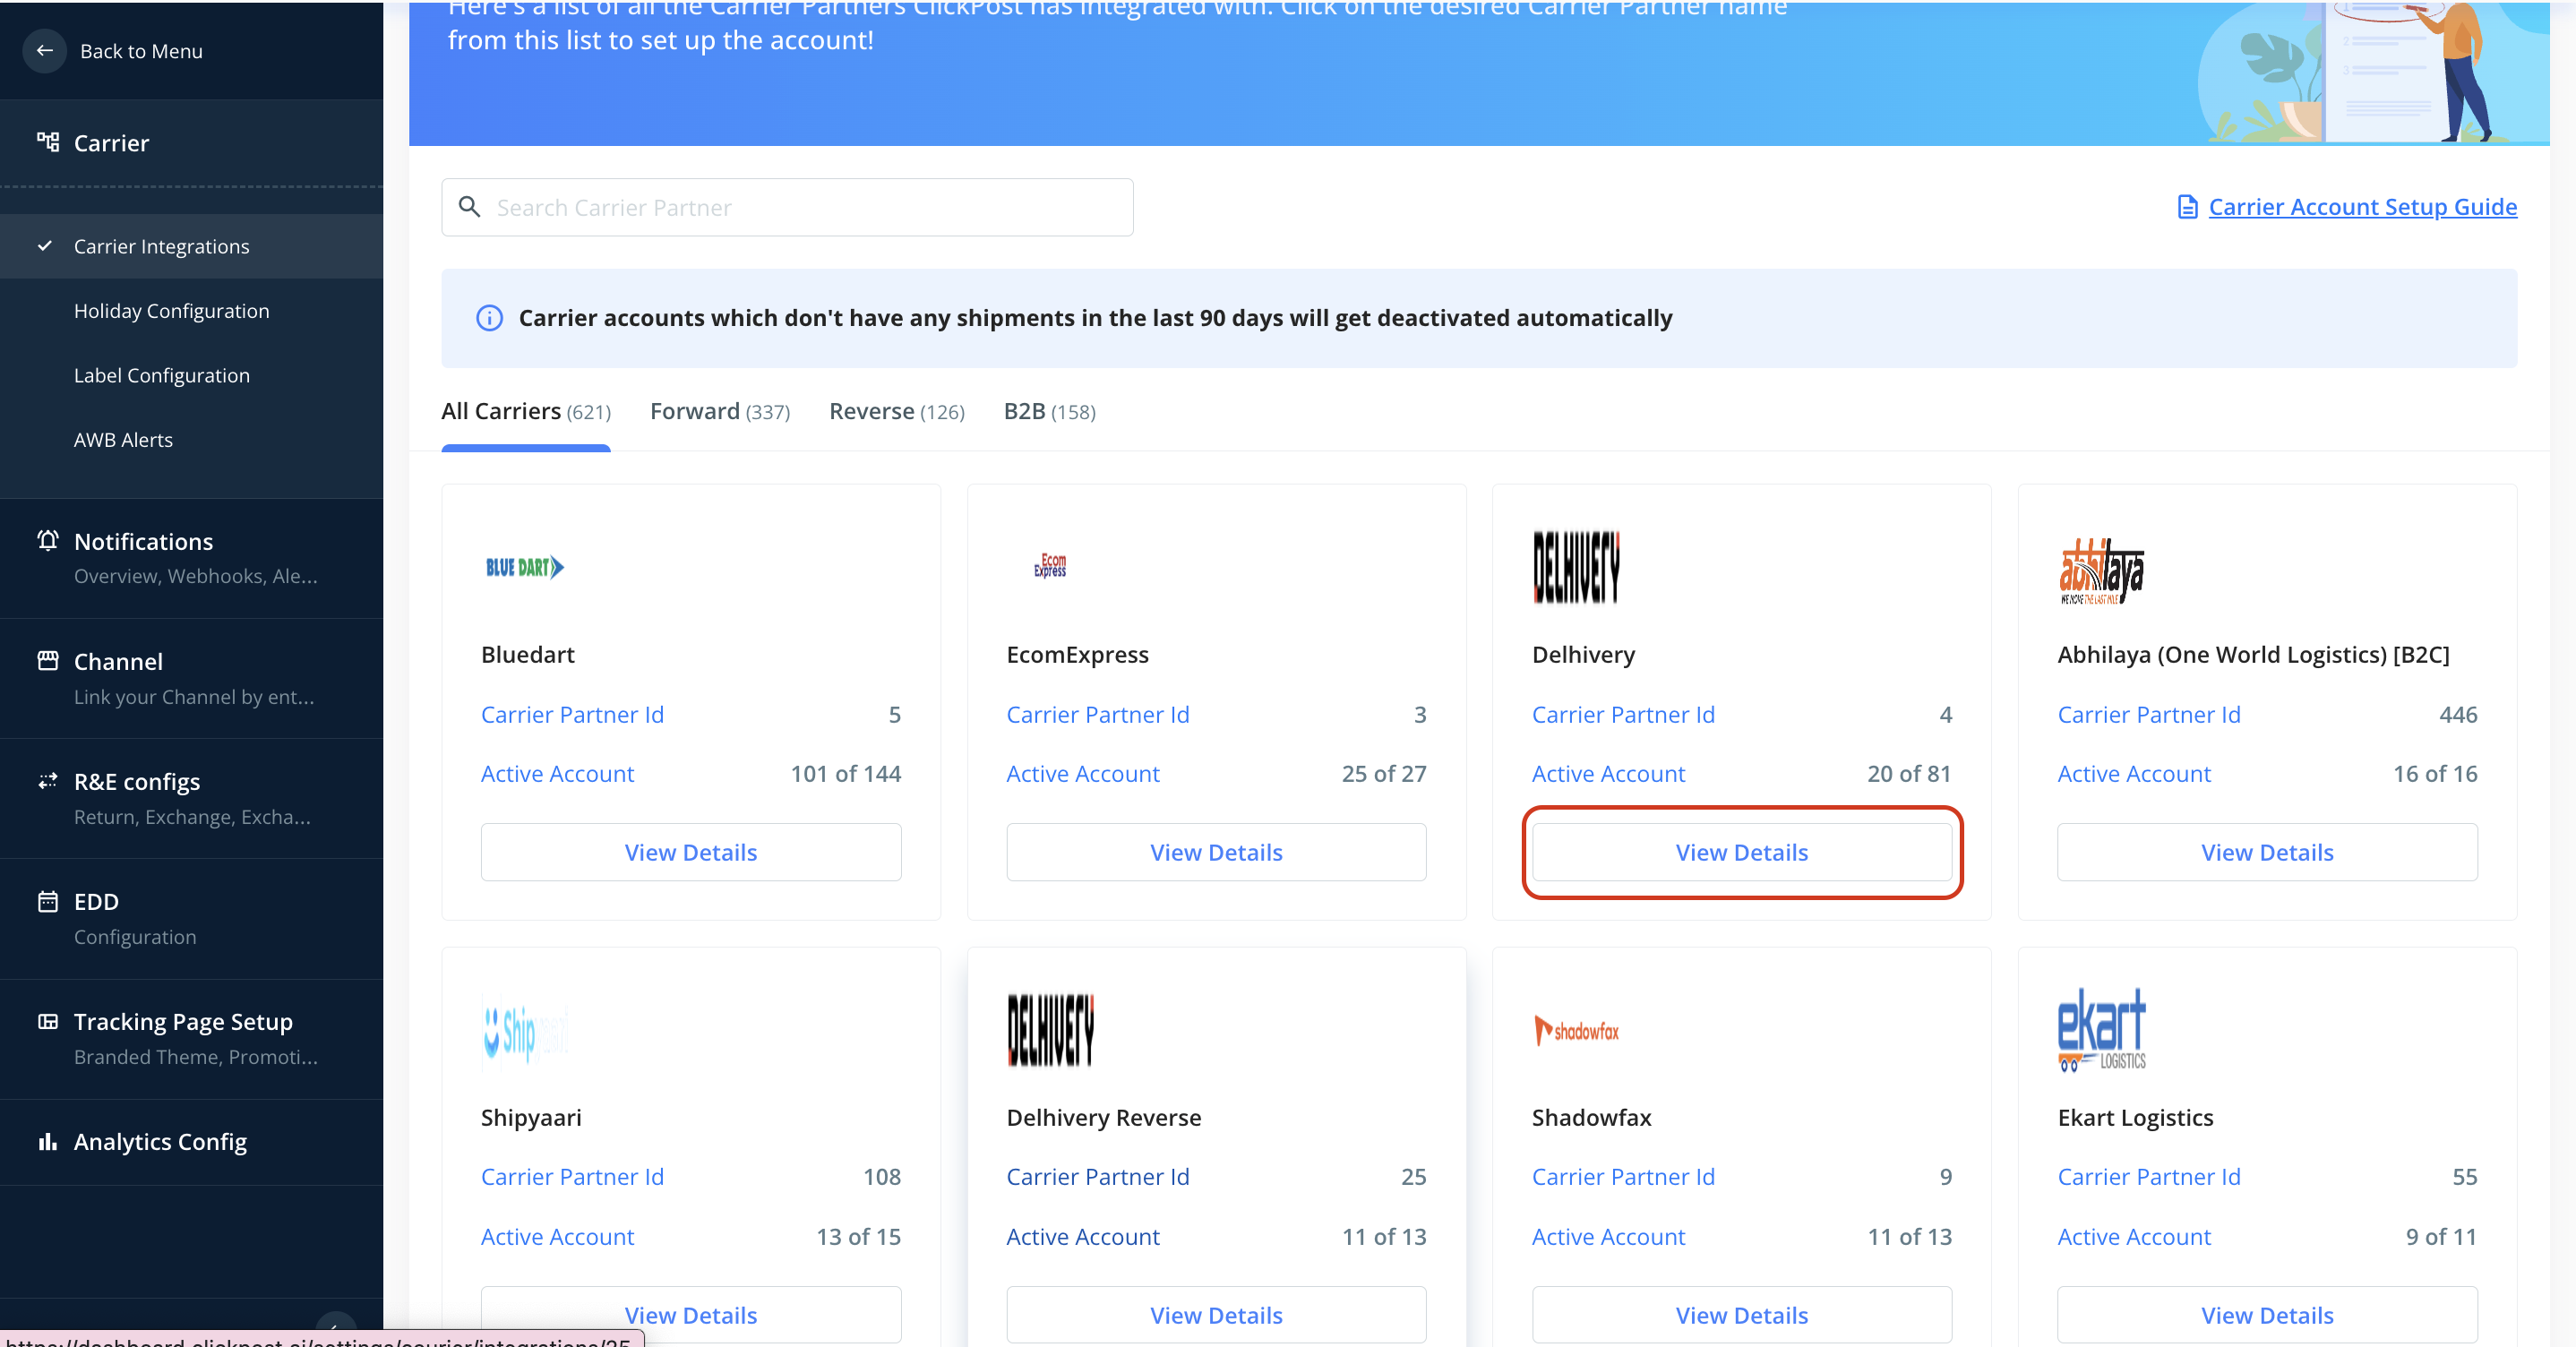Image resolution: width=2576 pixels, height=1347 pixels.
Task: Select the Reverse carriers tab
Action: tap(896, 412)
